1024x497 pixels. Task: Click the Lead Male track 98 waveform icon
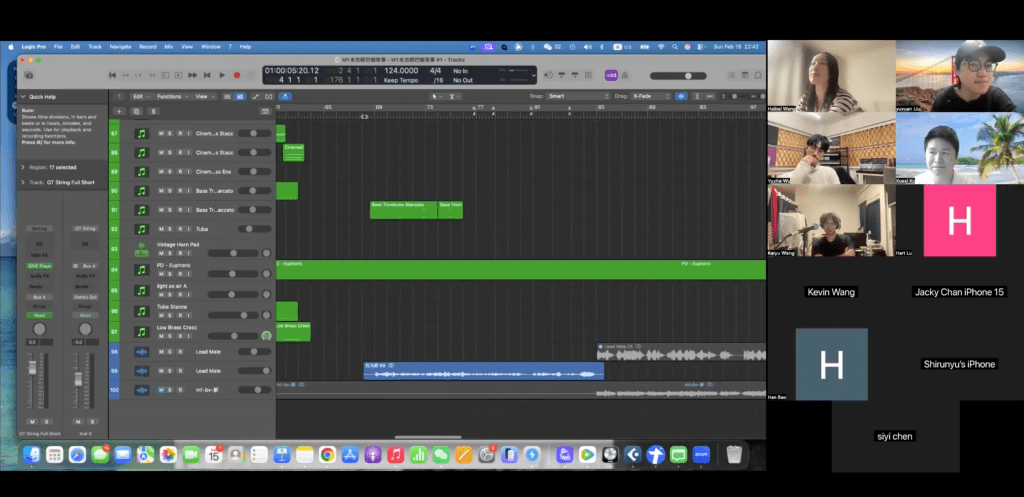141,351
